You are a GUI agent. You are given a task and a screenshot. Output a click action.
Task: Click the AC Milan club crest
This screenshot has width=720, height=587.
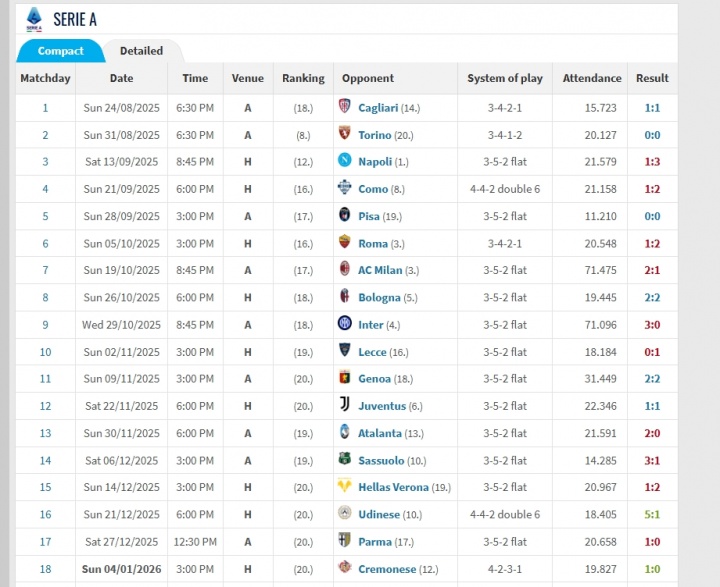pos(345,270)
